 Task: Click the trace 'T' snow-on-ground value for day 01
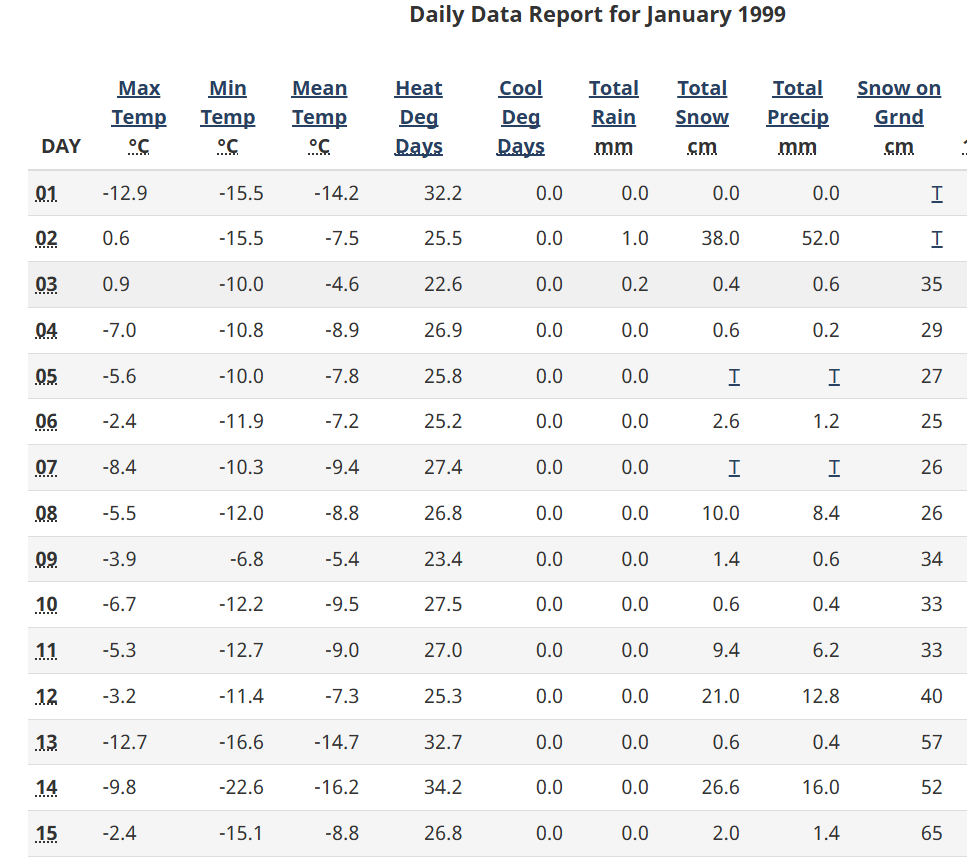(936, 193)
